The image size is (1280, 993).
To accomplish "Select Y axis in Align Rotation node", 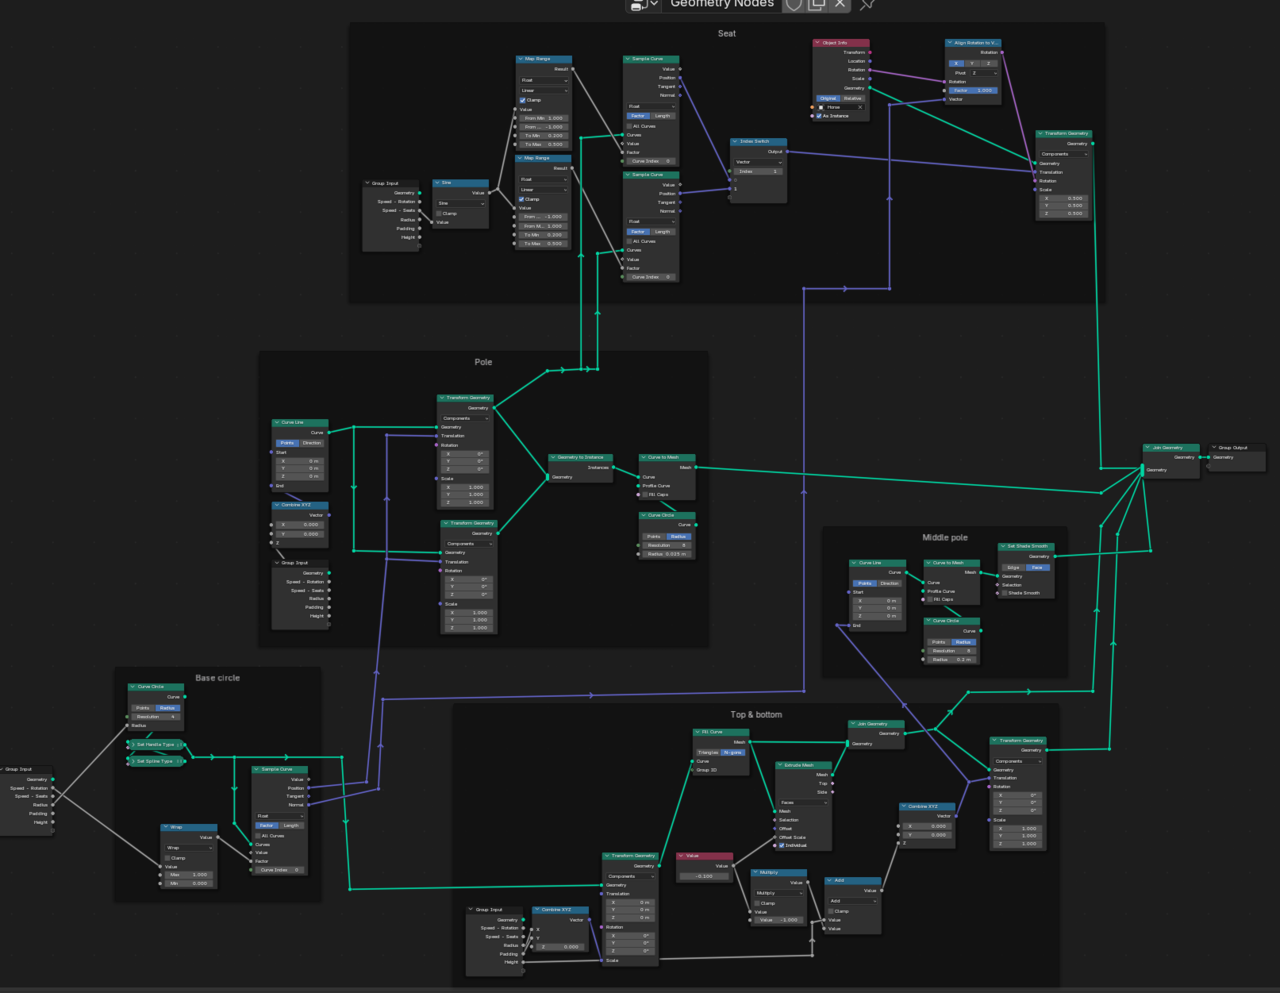I will tap(973, 64).
